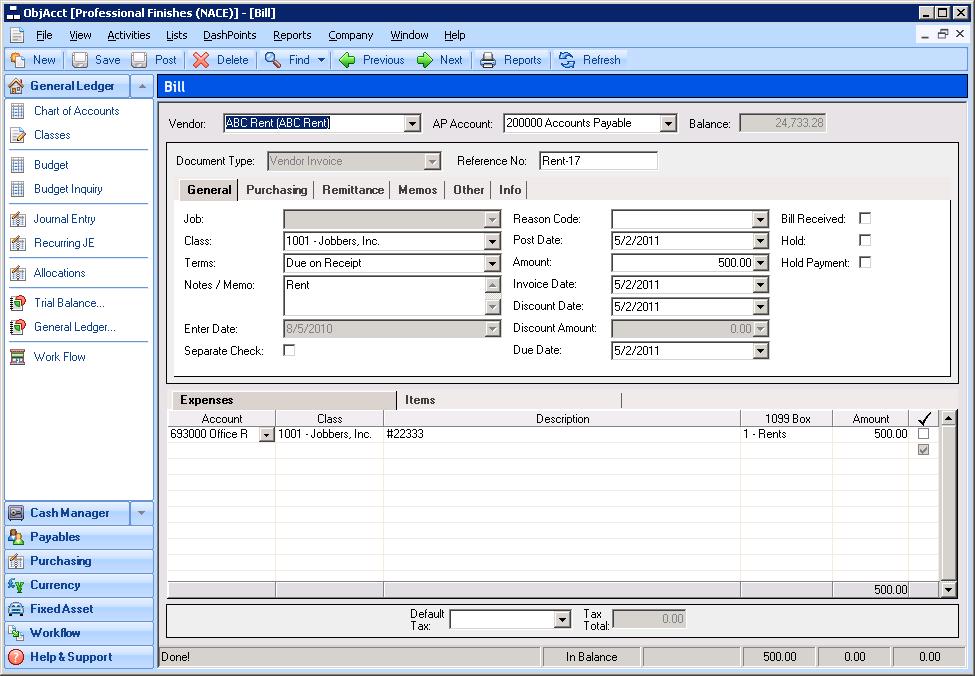Click the 1 - Rents 1099 Box cell
This screenshot has width=975, height=676.
point(787,434)
